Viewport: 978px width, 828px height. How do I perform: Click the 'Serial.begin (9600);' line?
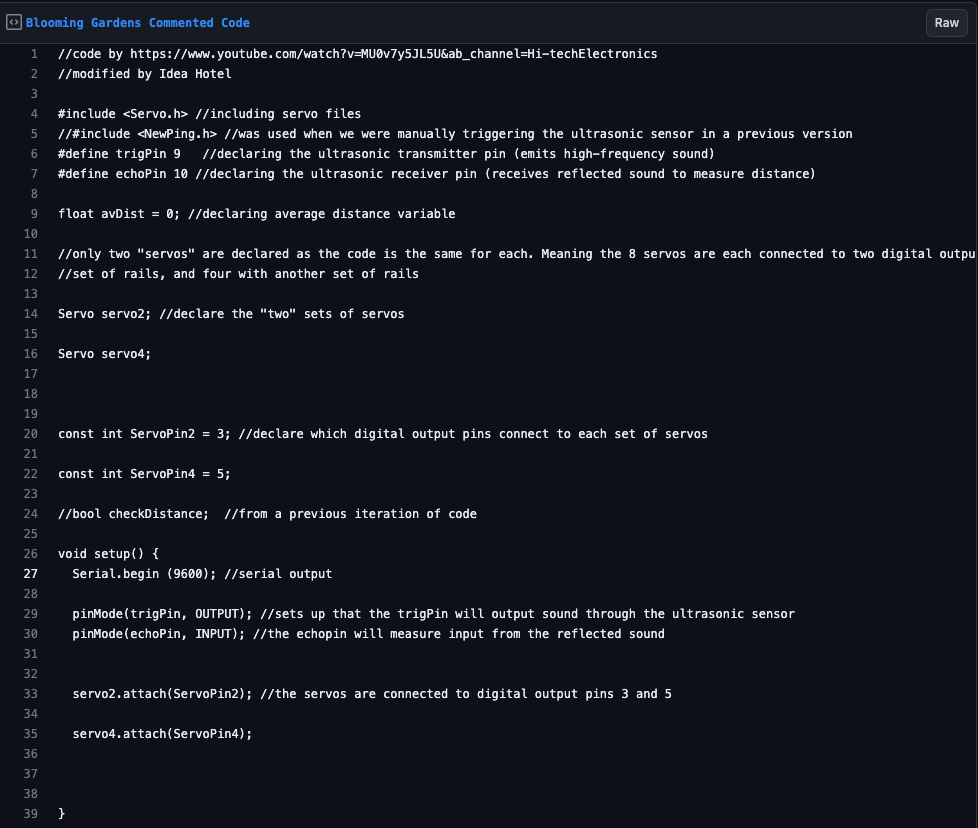(x=202, y=574)
